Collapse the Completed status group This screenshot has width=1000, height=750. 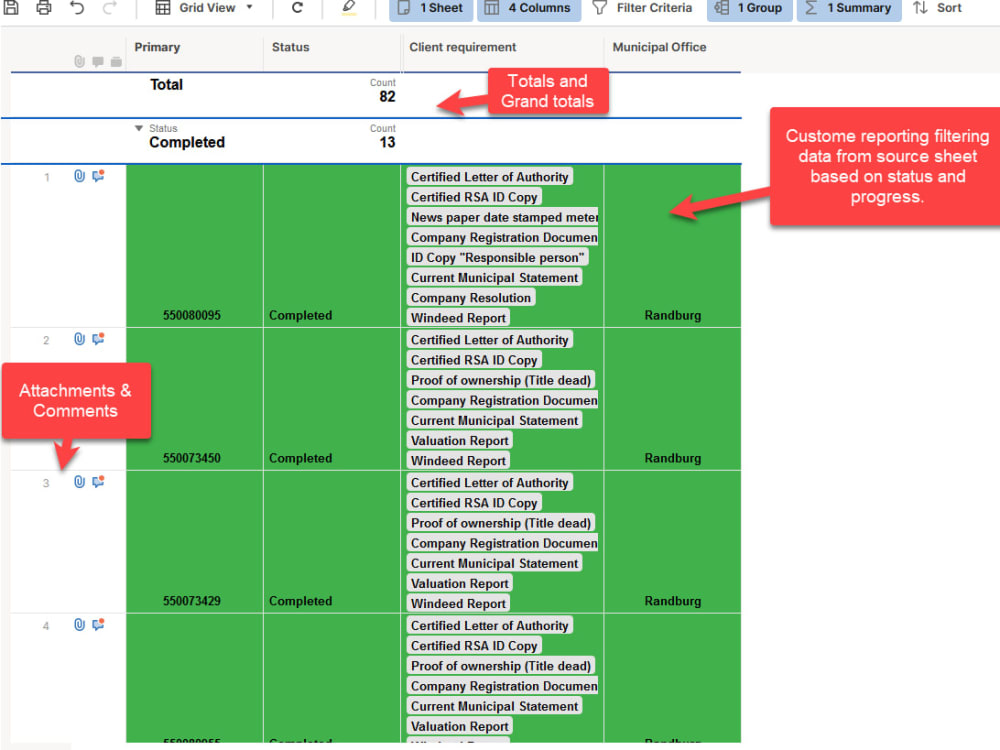tap(139, 127)
